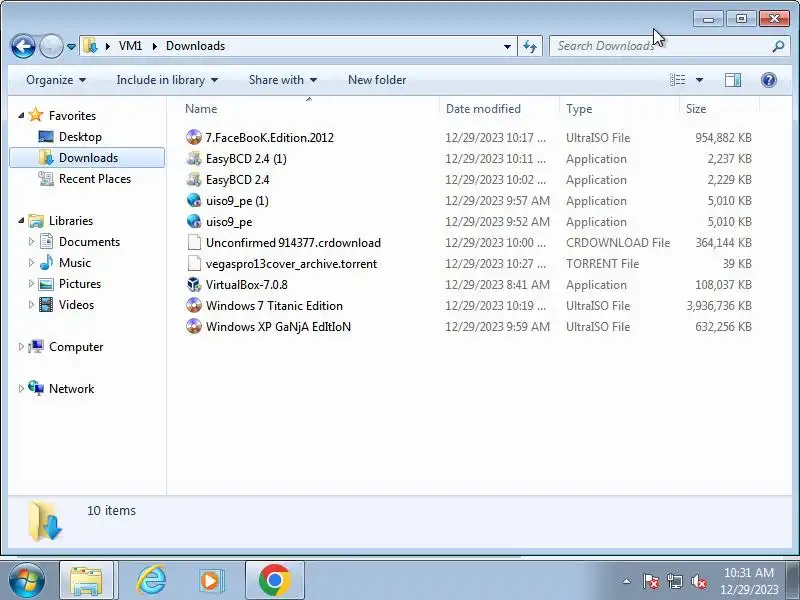Click the Windows Explorer taskbar icon
Viewport: 800px width, 600px height.
point(86,580)
